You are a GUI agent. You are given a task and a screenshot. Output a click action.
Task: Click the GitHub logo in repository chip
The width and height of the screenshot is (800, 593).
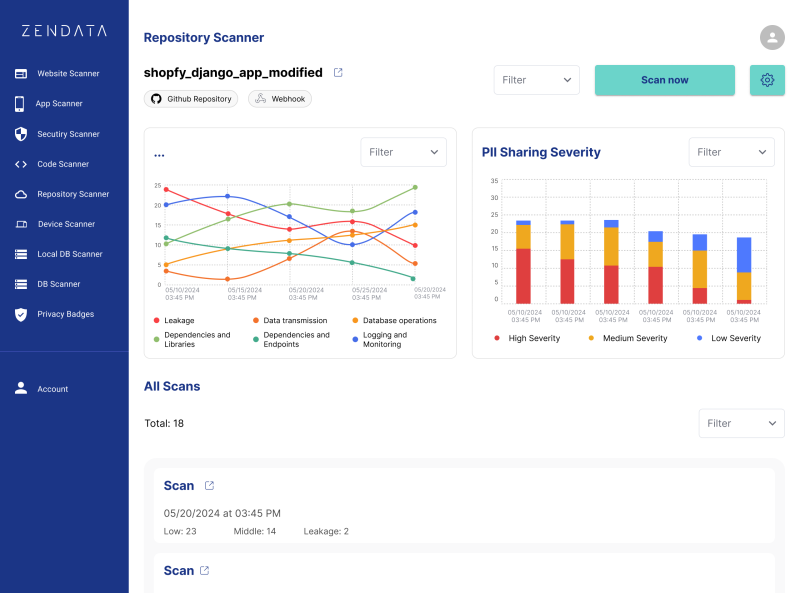point(156,98)
